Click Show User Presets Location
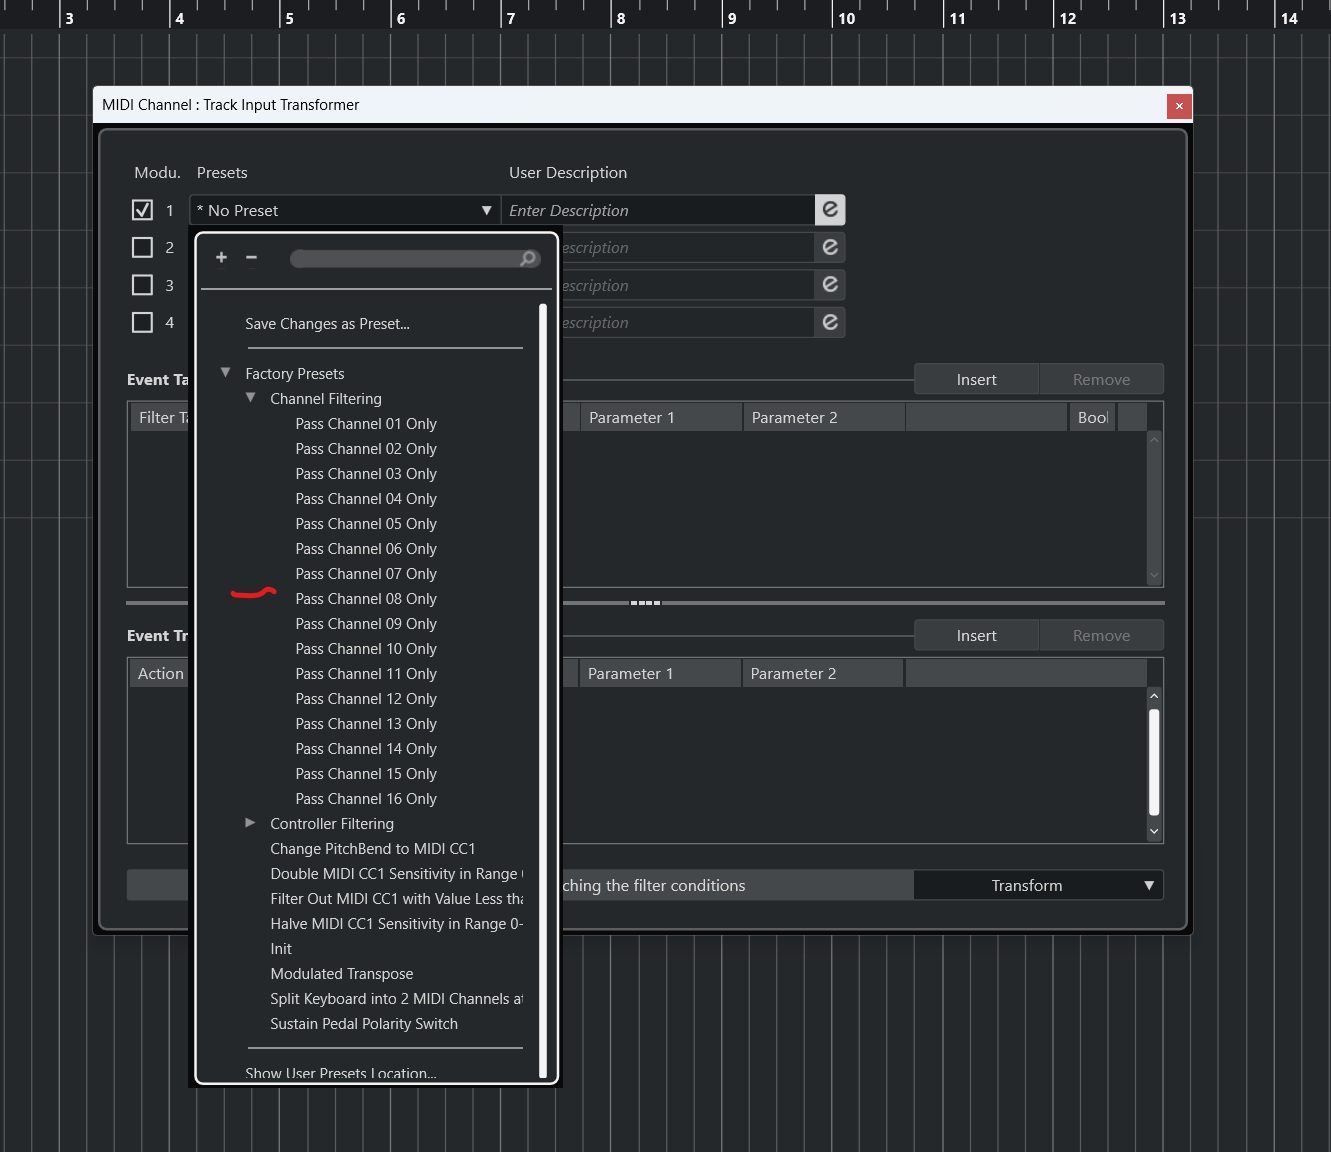 pos(341,1073)
